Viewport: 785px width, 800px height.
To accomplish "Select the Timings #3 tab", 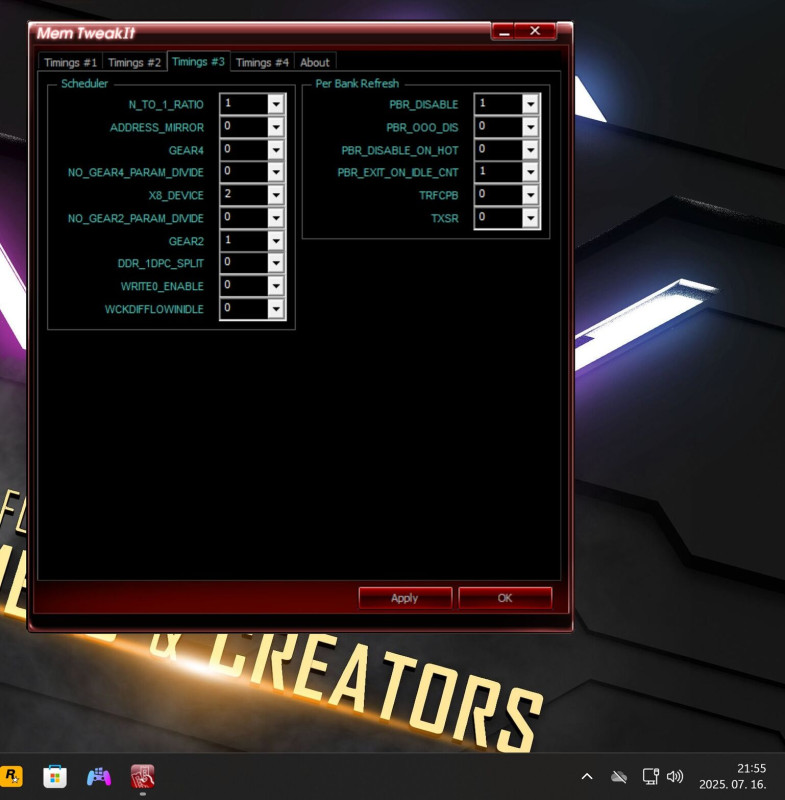I will pos(198,62).
